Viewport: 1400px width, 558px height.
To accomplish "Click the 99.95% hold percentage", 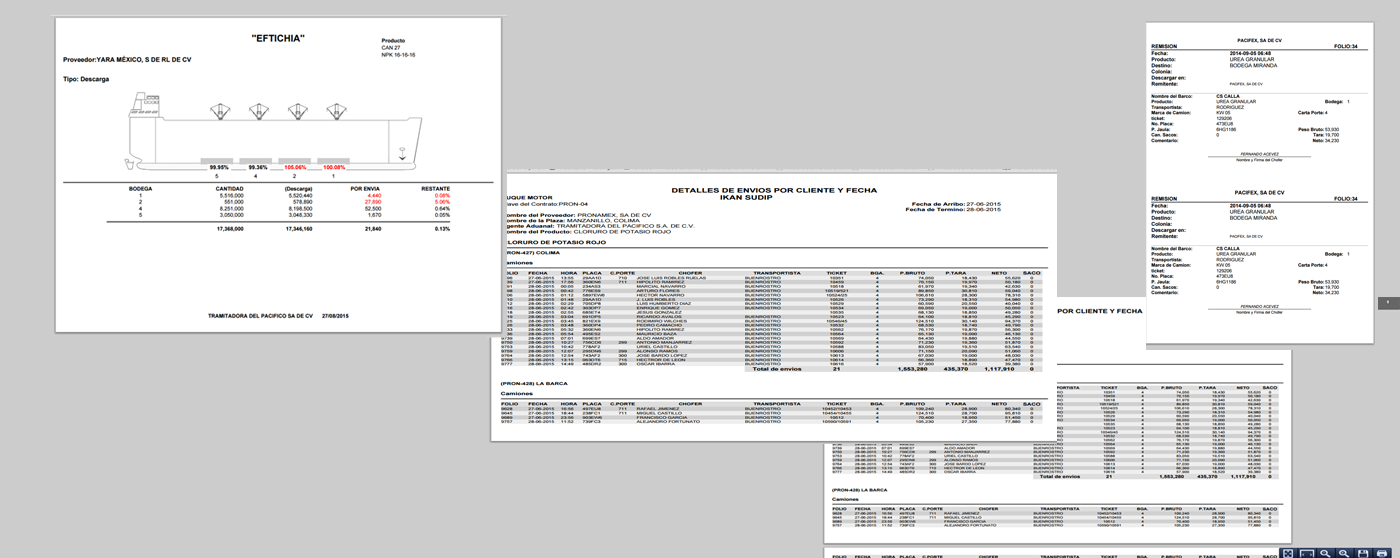I will click(x=219, y=168).
